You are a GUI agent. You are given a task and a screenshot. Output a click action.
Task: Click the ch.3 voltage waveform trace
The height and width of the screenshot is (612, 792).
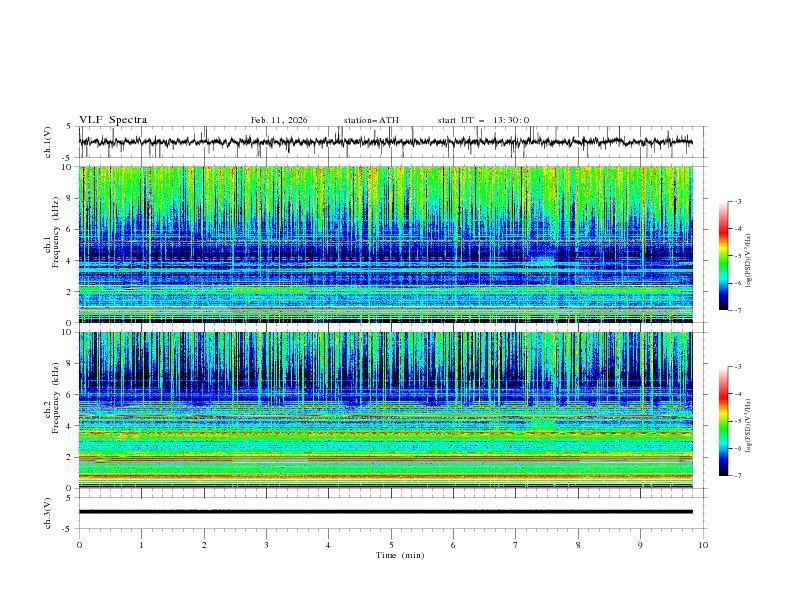pos(385,512)
